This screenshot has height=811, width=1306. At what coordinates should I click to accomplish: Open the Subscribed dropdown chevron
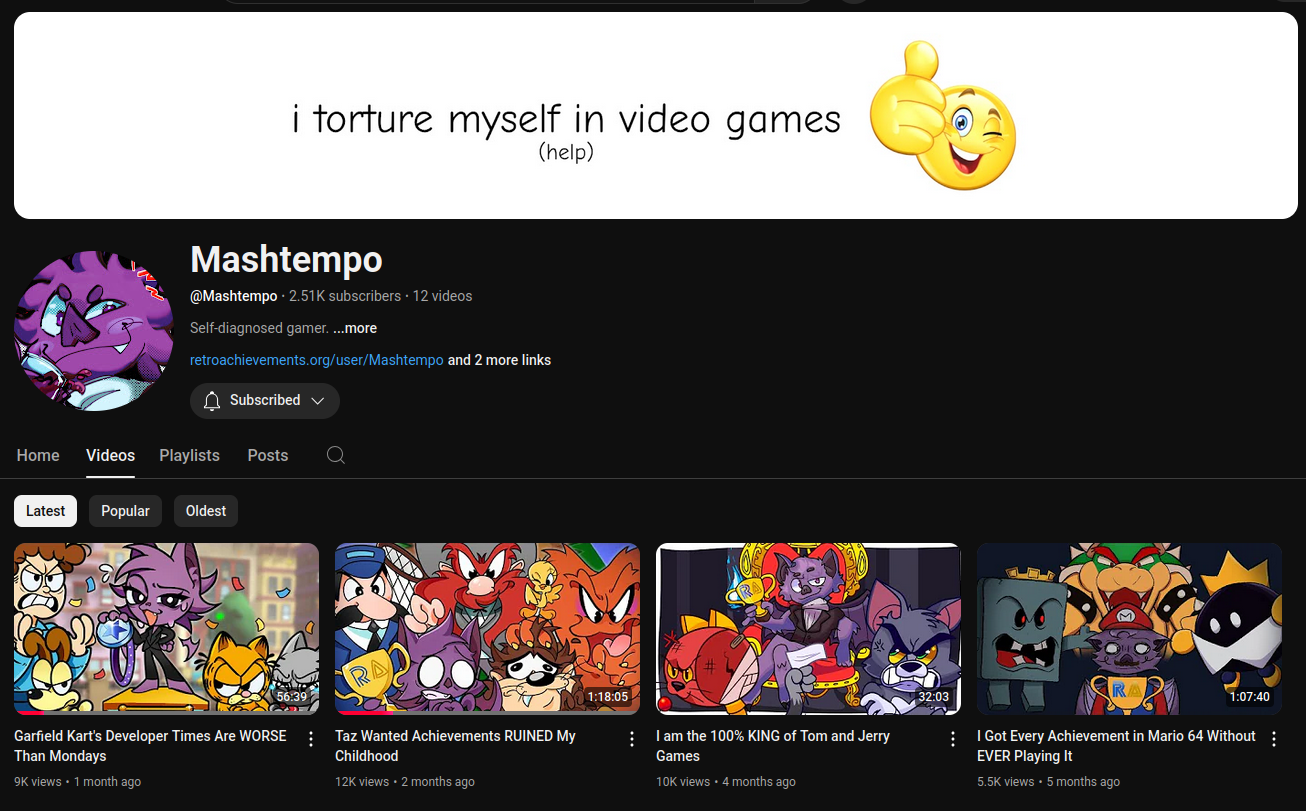coord(317,401)
